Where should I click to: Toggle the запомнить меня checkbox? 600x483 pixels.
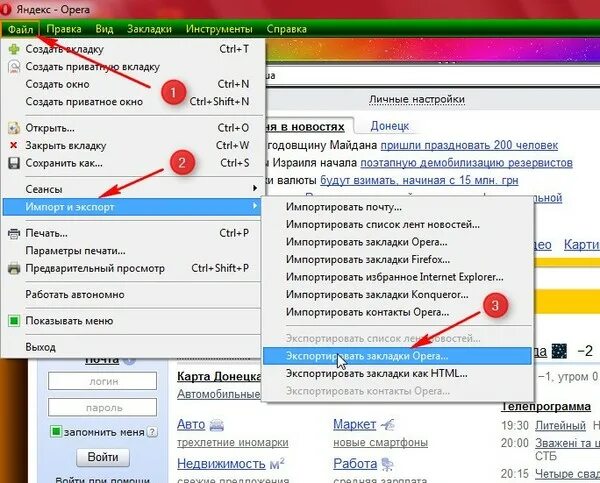pos(56,432)
